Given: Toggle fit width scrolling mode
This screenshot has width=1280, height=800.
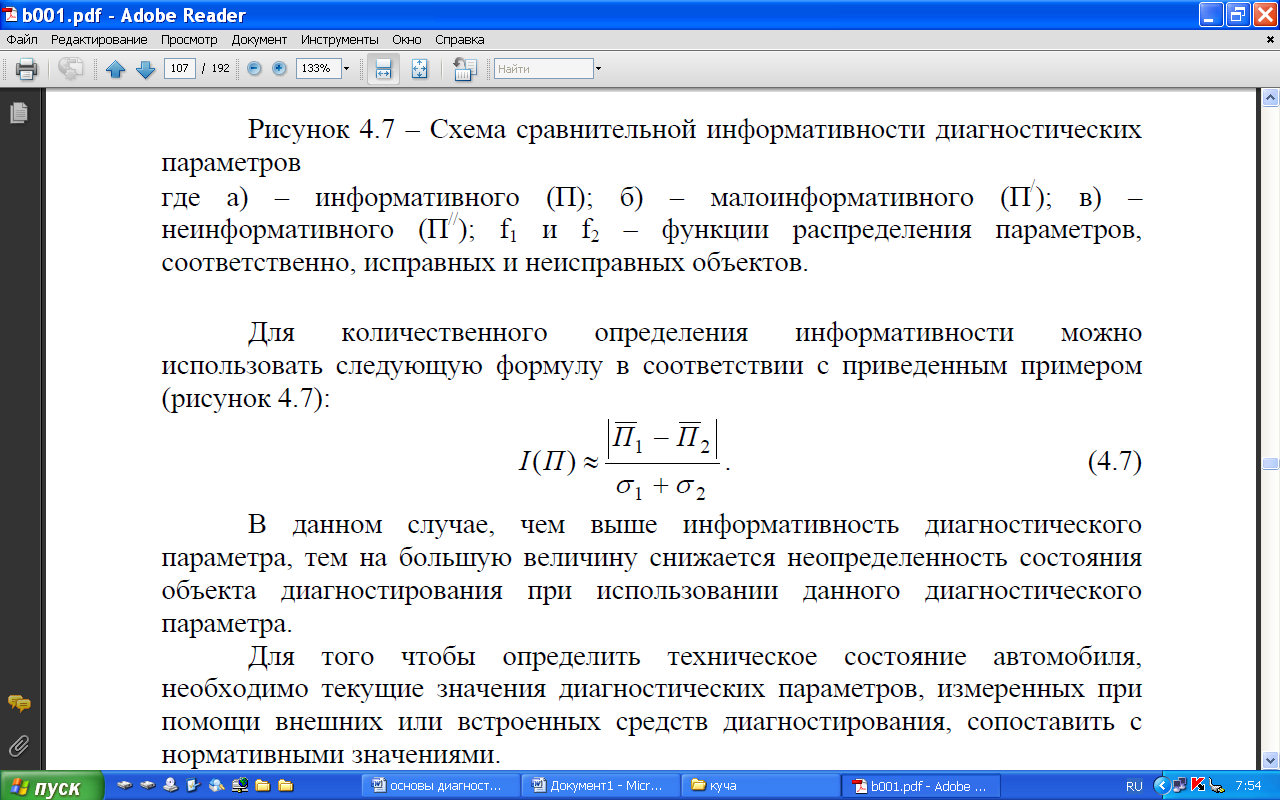Looking at the screenshot, I should pos(382,69).
